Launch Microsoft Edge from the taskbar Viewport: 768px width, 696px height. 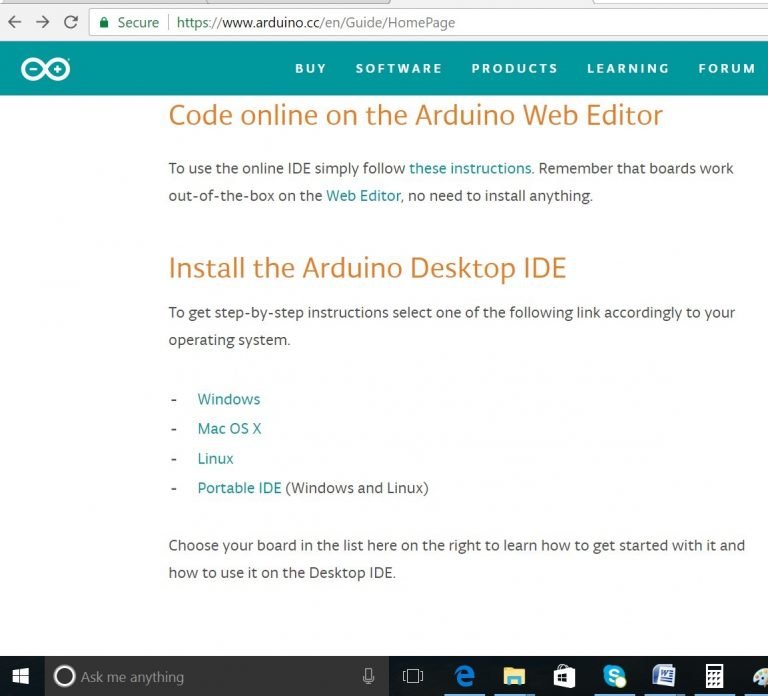465,676
